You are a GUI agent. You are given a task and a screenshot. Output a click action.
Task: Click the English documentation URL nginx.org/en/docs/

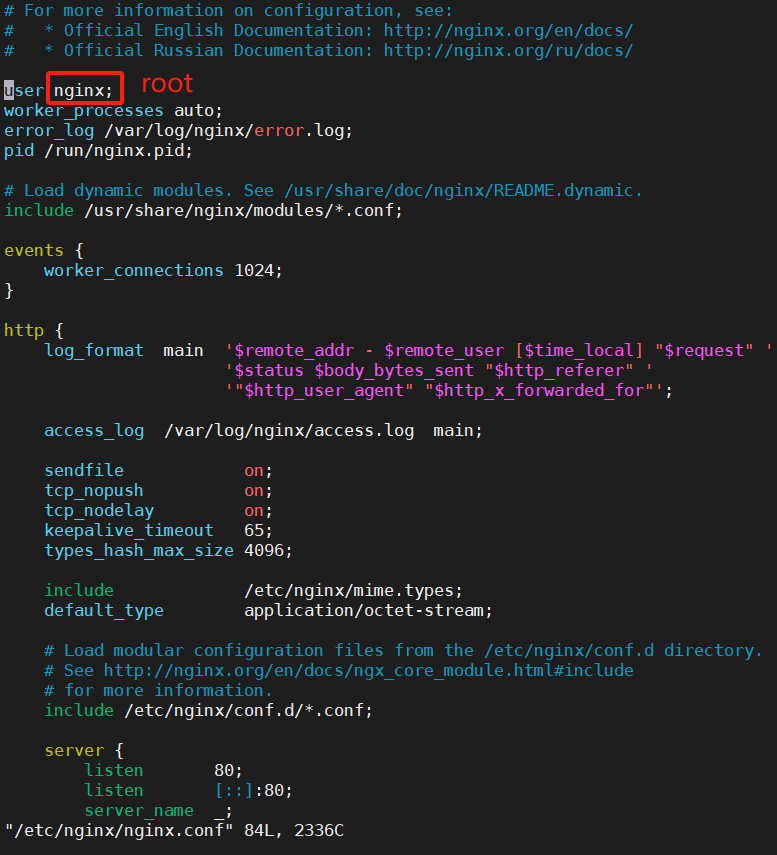point(508,31)
